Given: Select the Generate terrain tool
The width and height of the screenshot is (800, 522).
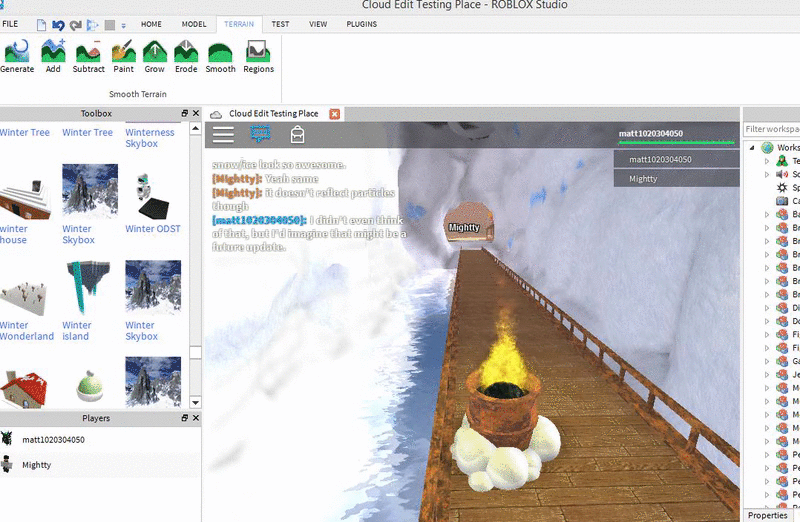Looking at the screenshot, I should [x=17, y=57].
